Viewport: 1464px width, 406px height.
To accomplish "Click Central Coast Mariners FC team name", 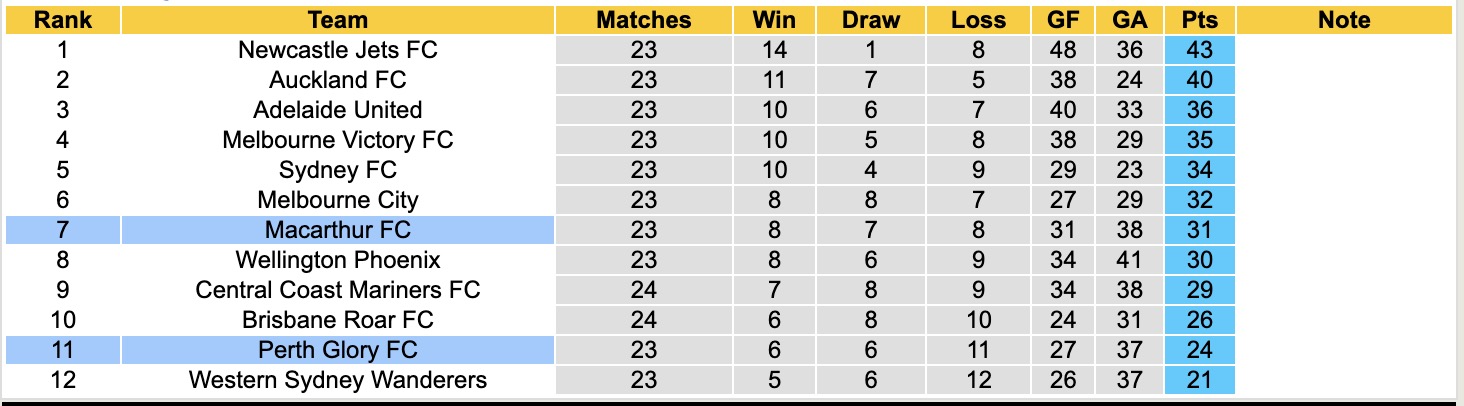I will [338, 290].
